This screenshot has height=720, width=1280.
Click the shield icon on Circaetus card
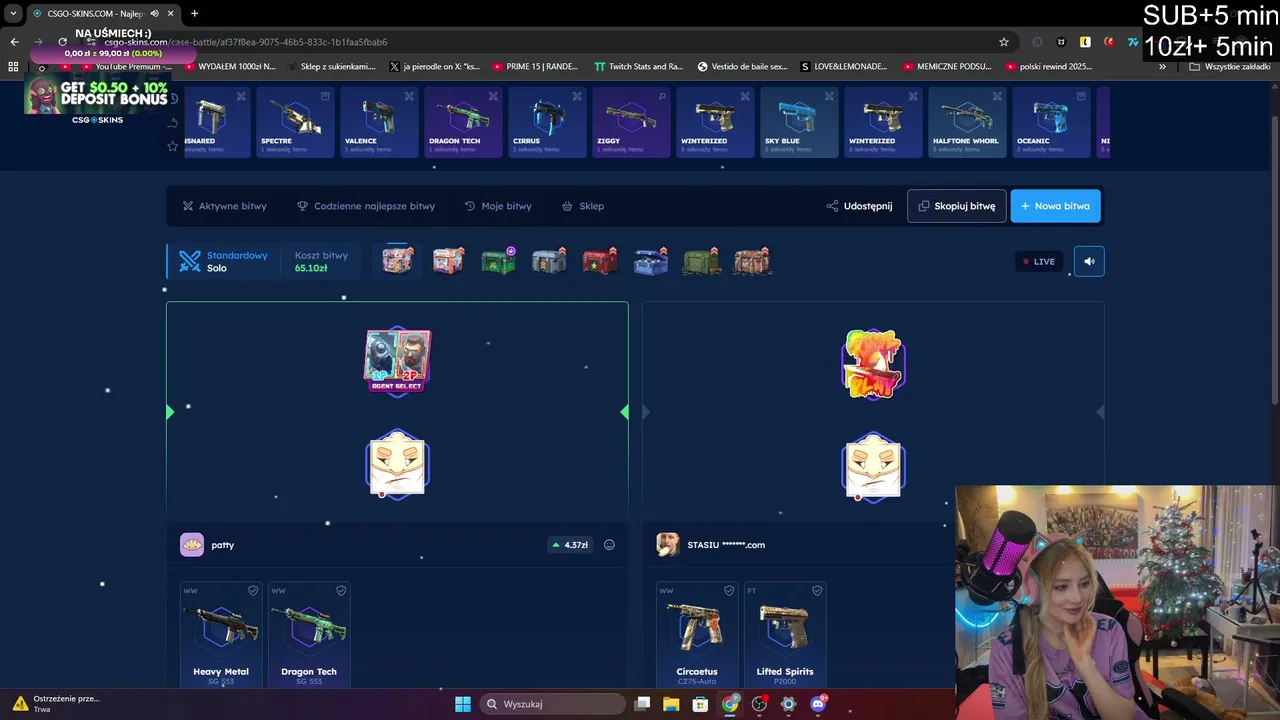[729, 591]
